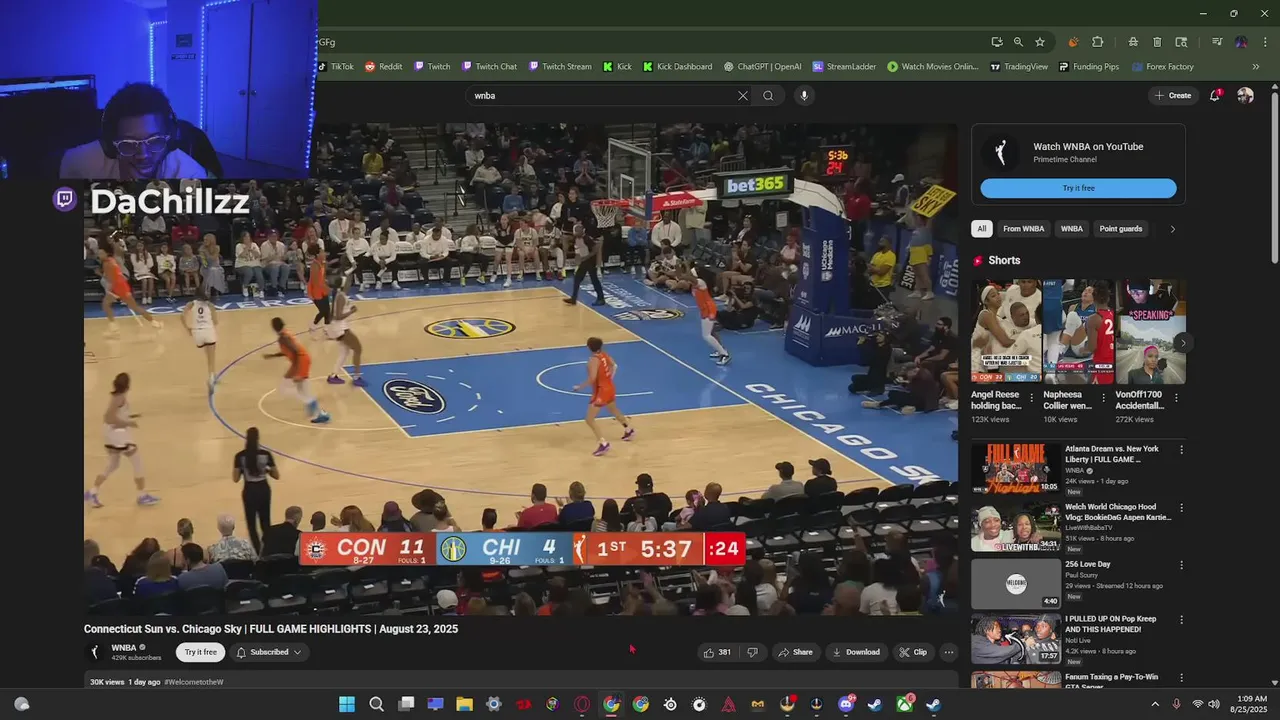Open Windows Start menu
This screenshot has height=720, width=1280.
tap(347, 704)
